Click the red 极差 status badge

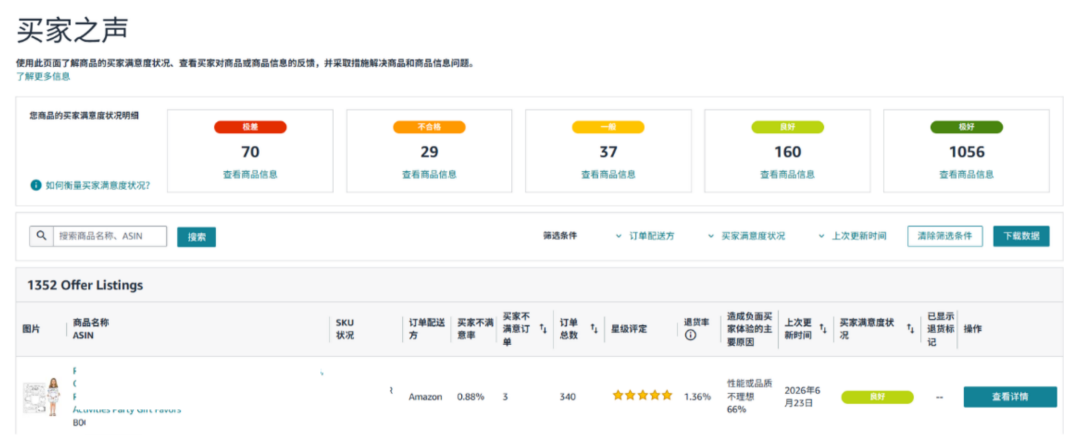point(250,127)
